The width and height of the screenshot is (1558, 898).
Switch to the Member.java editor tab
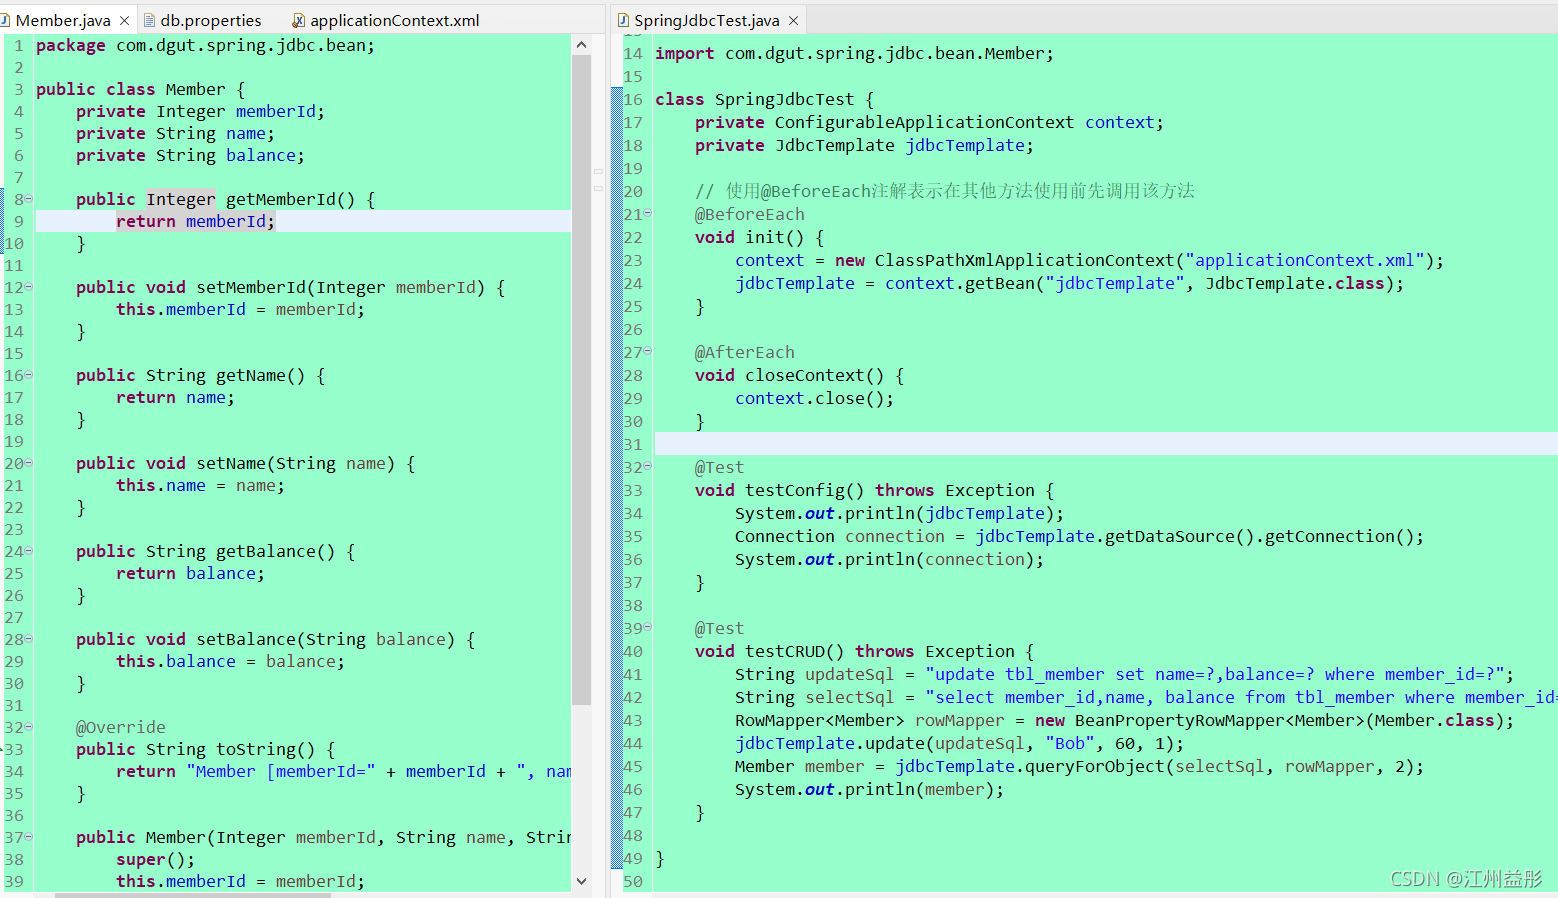click(x=63, y=20)
